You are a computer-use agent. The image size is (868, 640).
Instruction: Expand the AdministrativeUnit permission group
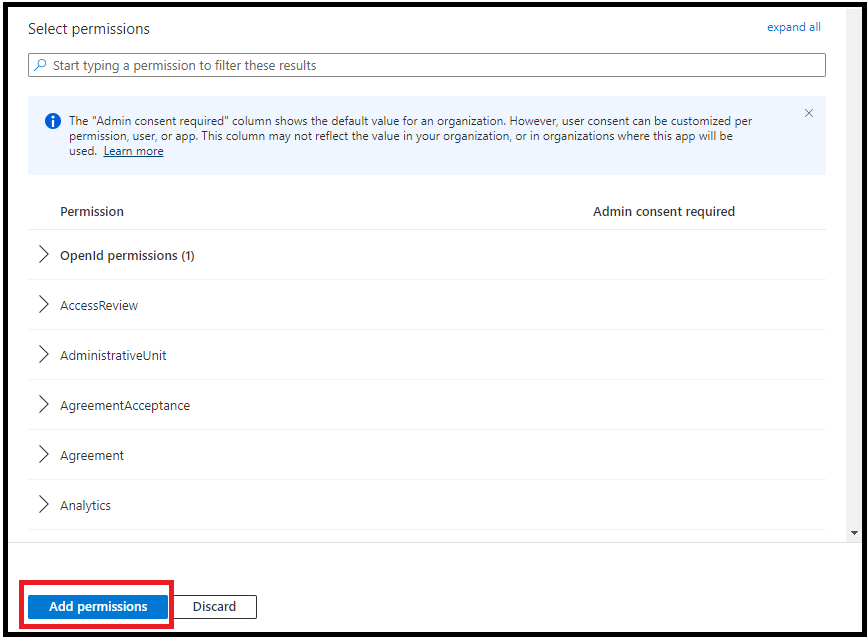(43, 355)
